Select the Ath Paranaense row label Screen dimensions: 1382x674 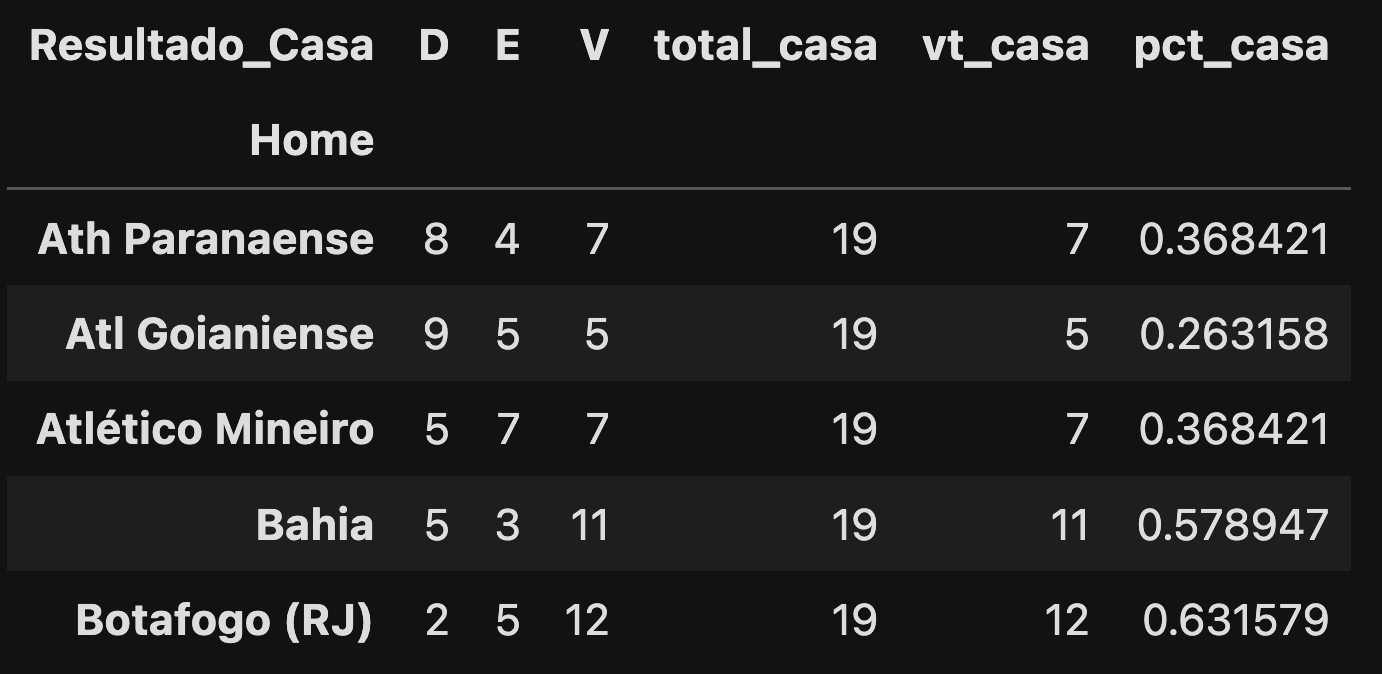pos(206,239)
